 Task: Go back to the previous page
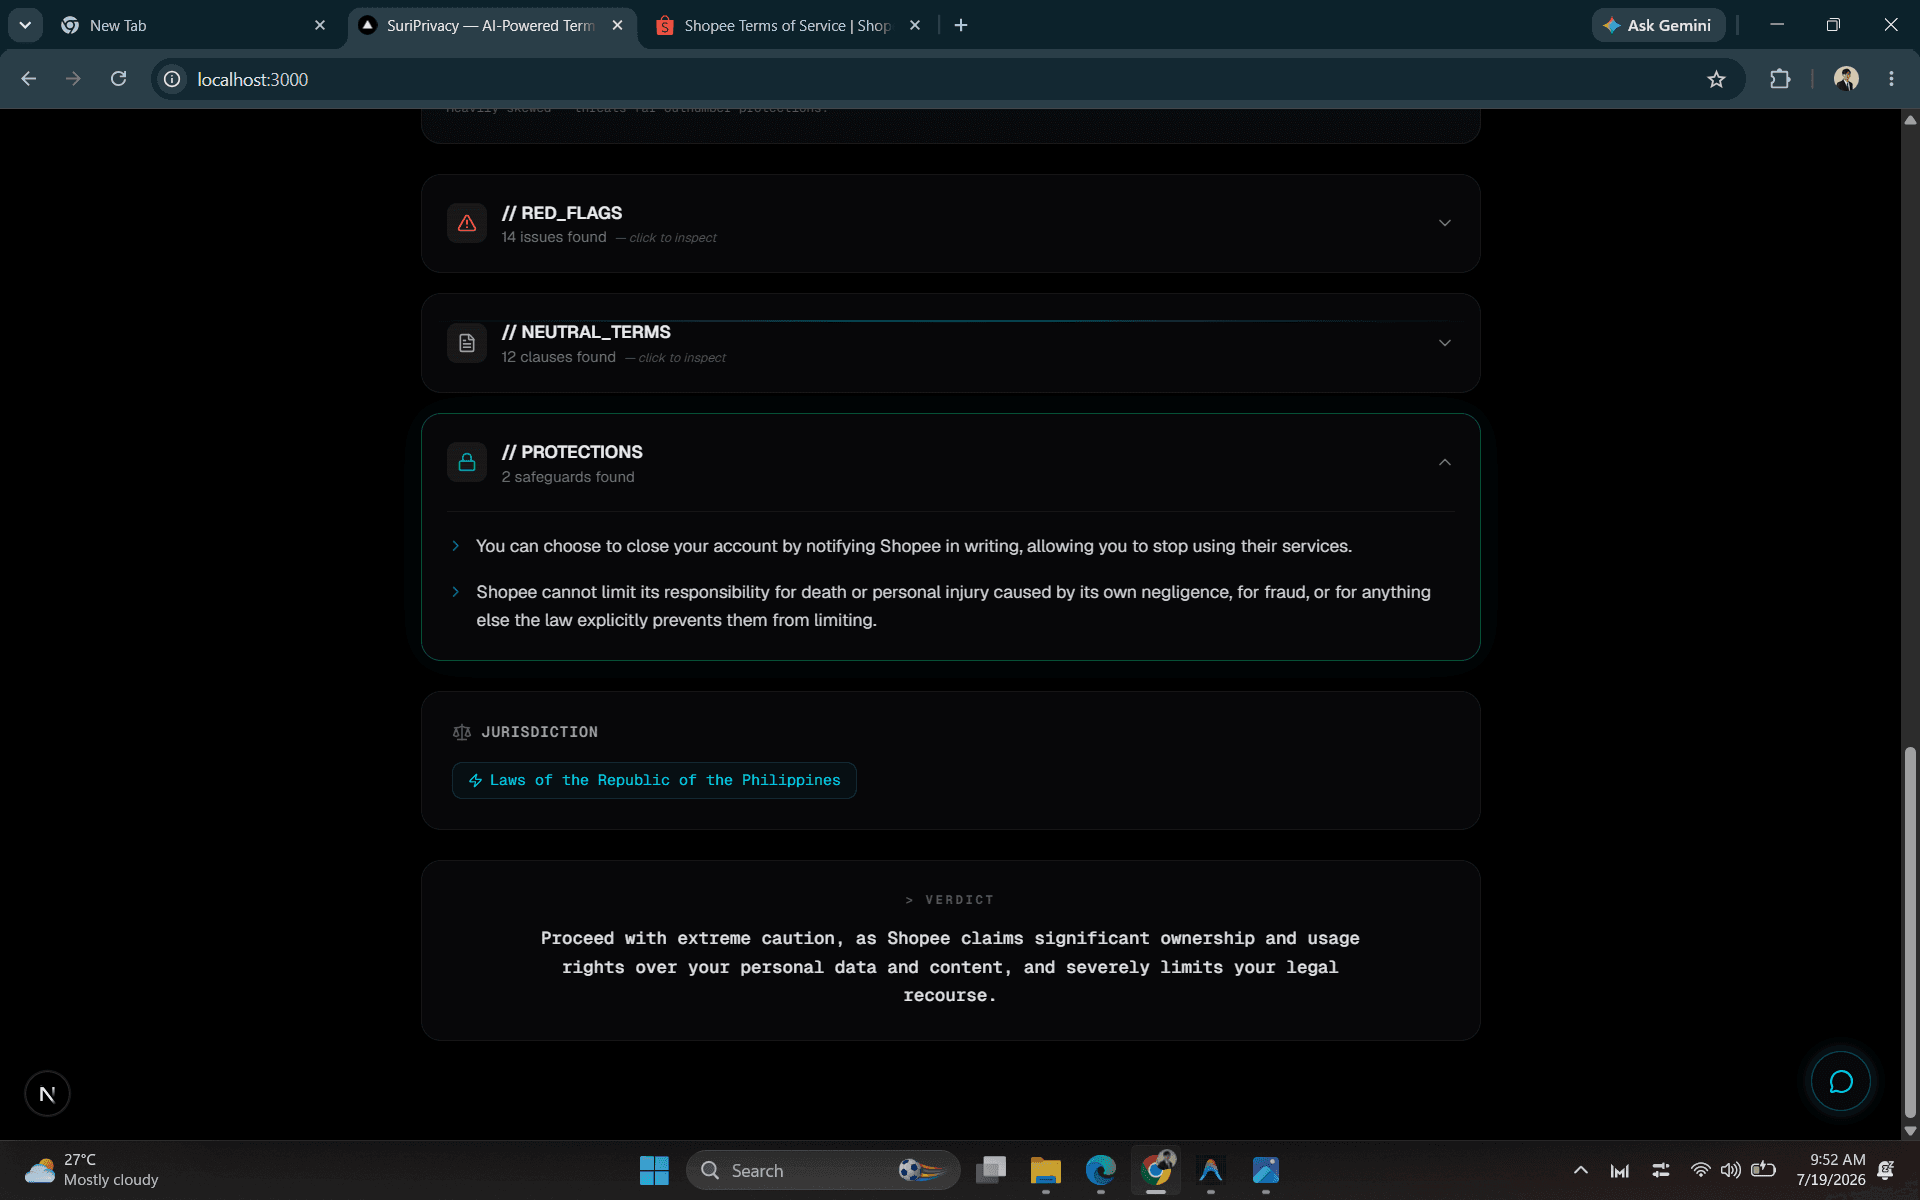(x=28, y=79)
